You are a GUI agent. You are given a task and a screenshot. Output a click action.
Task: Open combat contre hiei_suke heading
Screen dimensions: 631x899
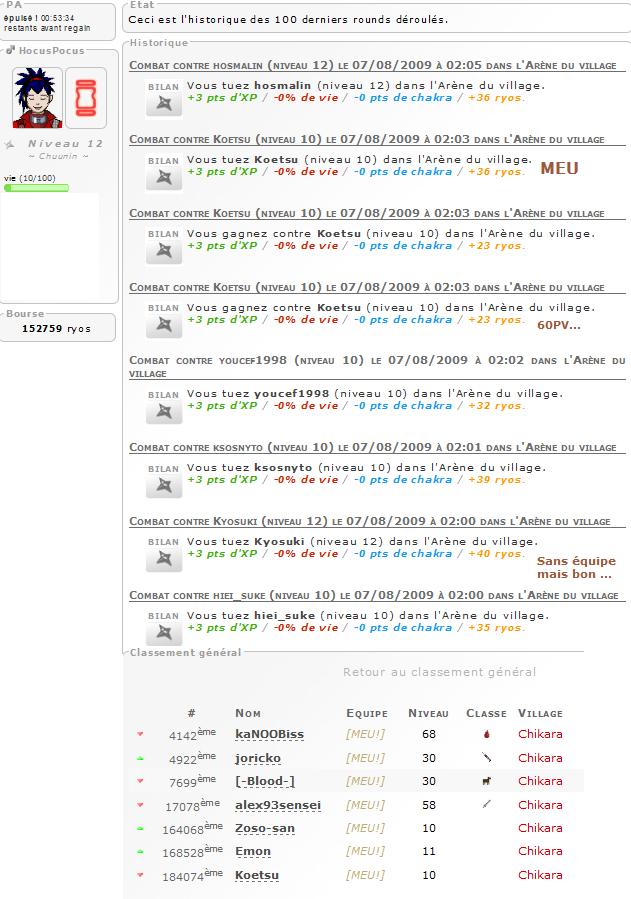374,595
